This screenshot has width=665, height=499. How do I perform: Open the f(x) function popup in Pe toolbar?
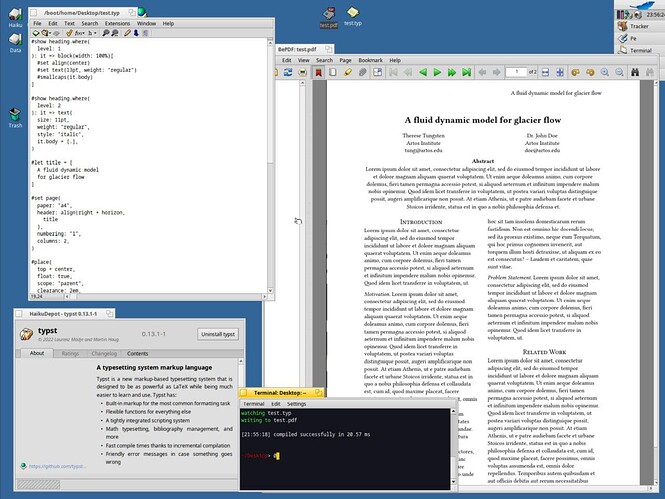pos(79,33)
